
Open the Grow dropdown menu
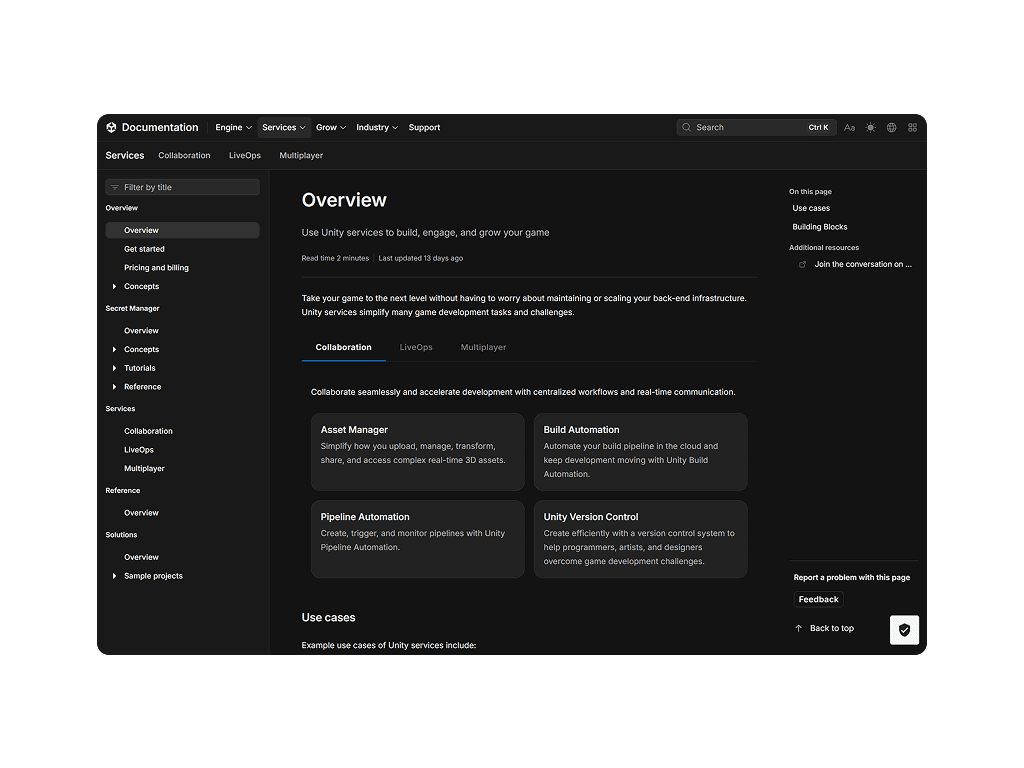(330, 127)
